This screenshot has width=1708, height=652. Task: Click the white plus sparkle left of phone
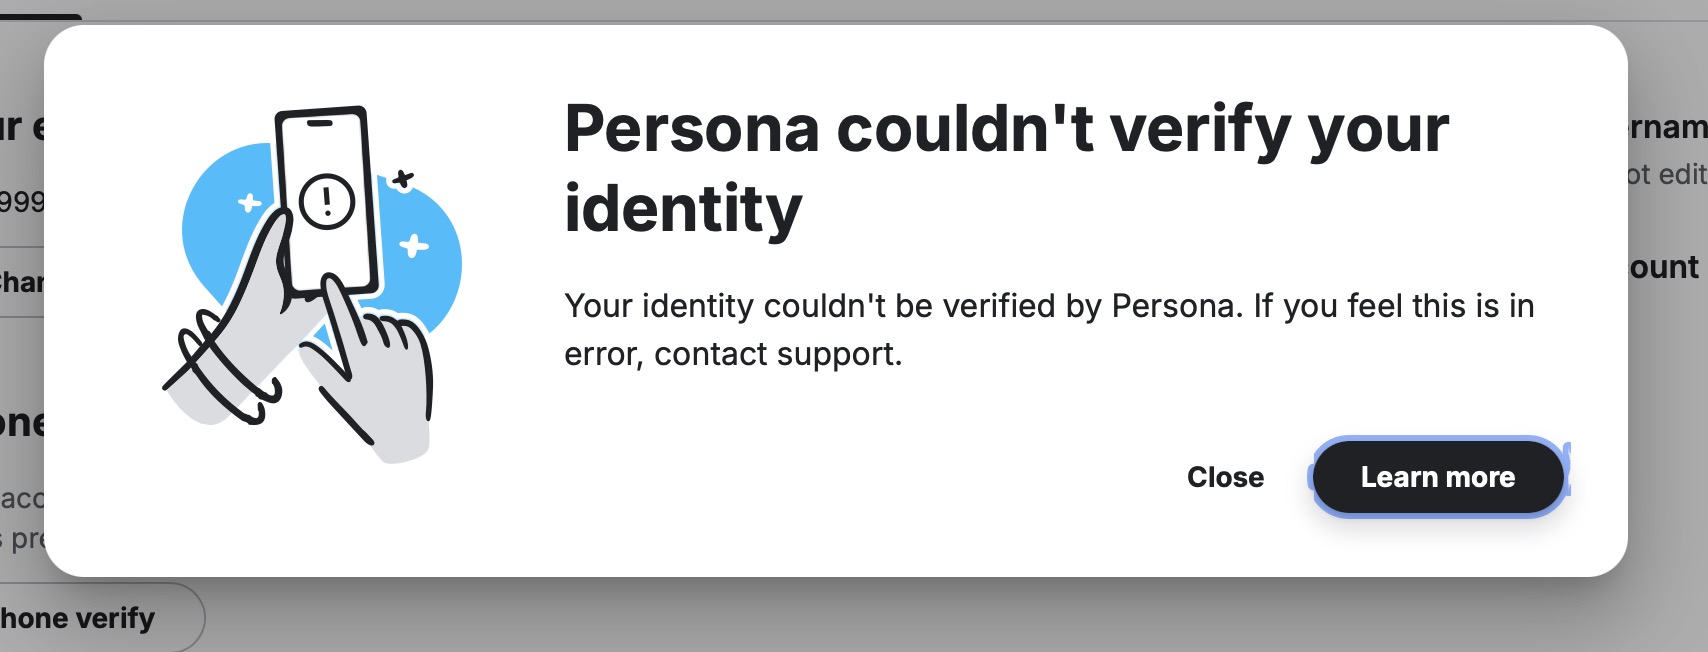pos(249,203)
